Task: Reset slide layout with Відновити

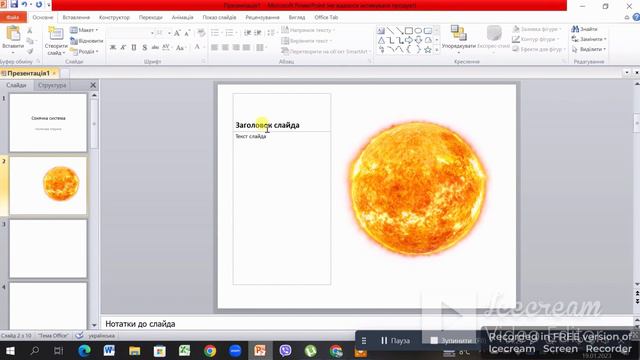Action: point(87,41)
